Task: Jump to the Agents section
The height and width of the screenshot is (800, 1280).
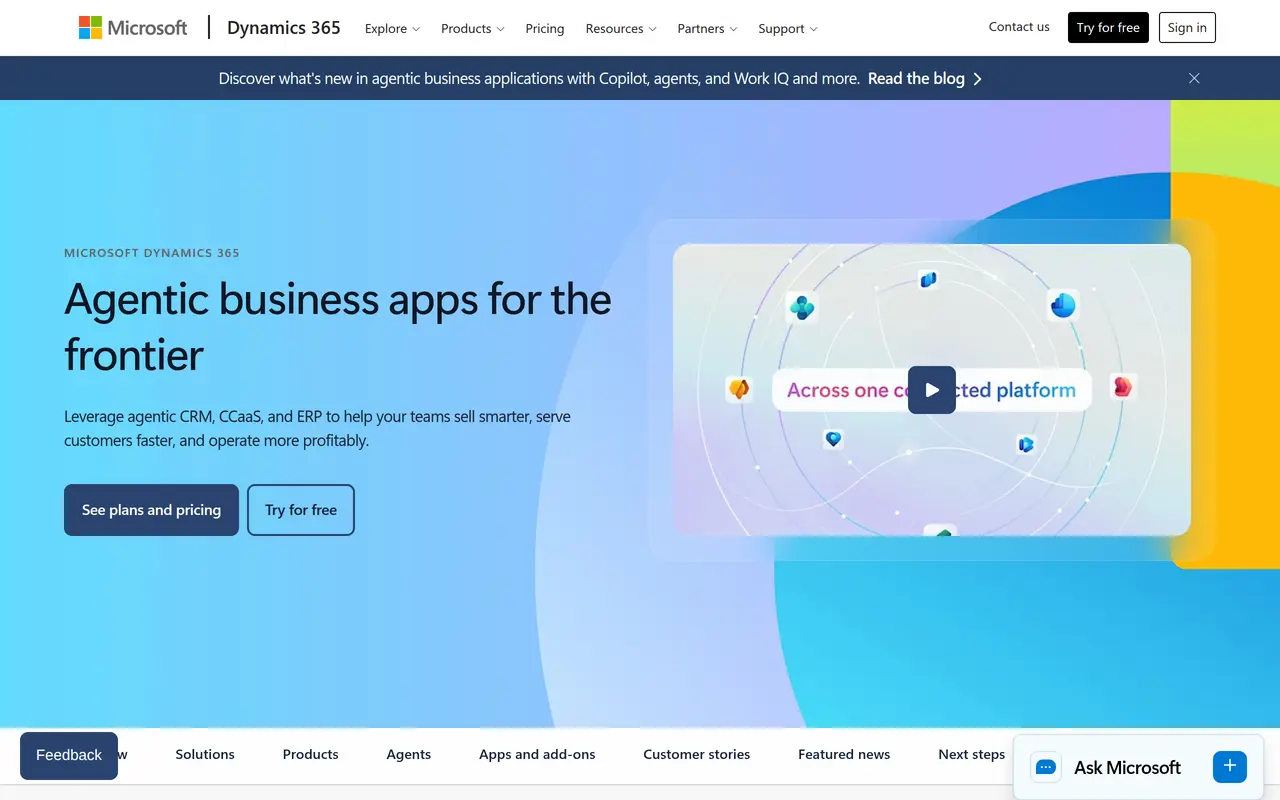Action: coord(409,754)
